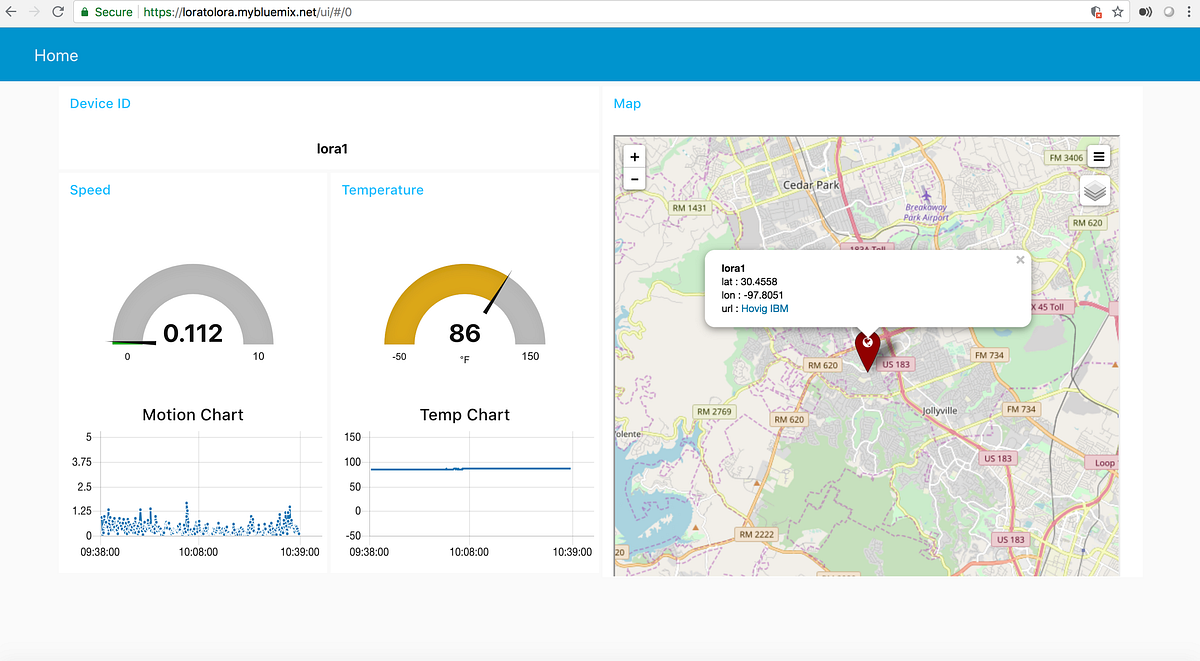Open the Hovig IBM link in the popup

coord(764,308)
